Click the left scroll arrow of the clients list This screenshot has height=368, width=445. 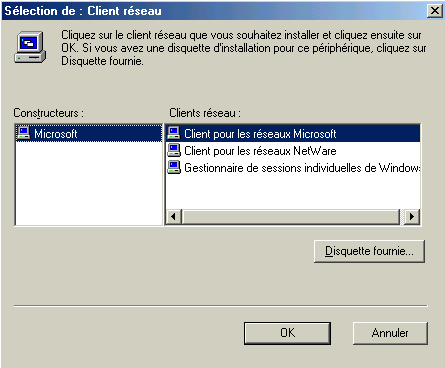click(174, 217)
